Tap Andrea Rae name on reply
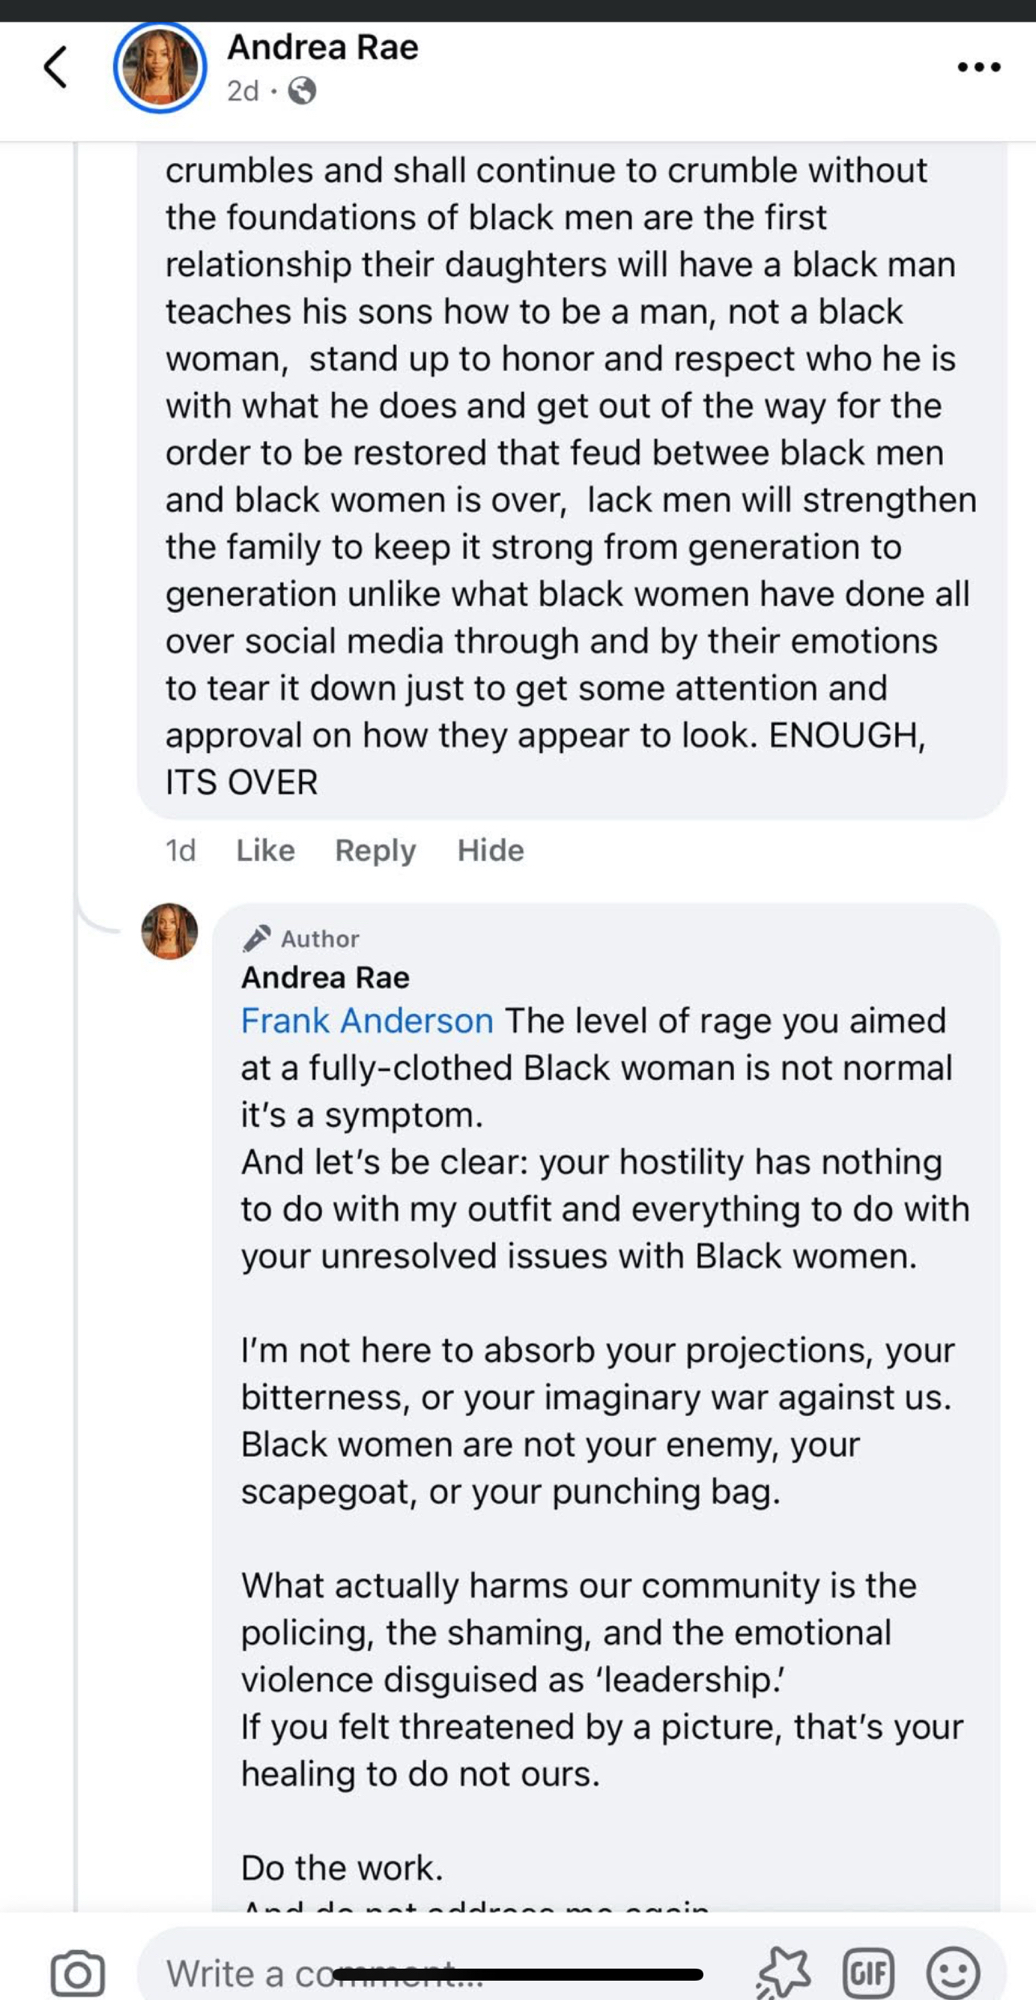This screenshot has height=2000, width=1036. pos(325,977)
